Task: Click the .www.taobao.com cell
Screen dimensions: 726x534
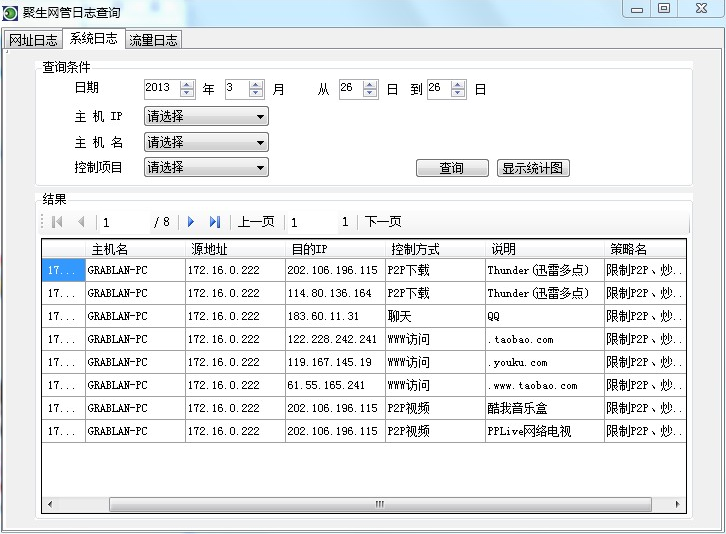Action: [544, 385]
